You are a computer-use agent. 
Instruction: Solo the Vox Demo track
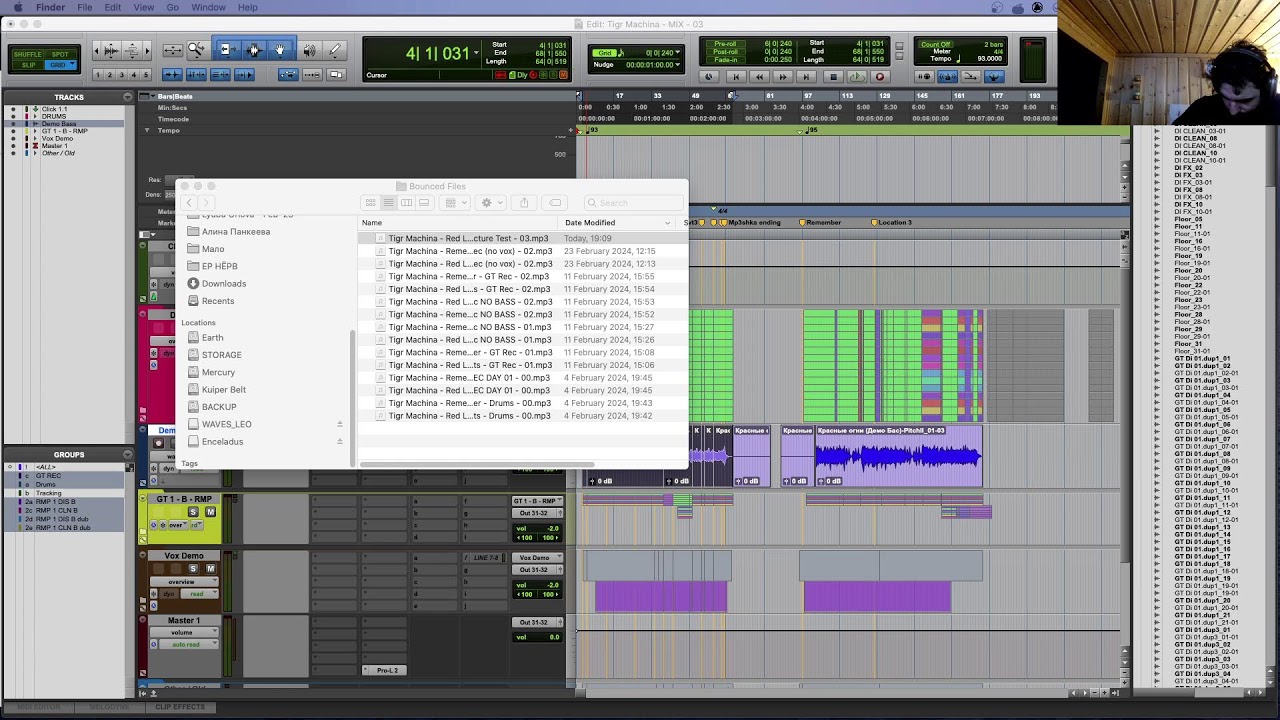coord(193,569)
